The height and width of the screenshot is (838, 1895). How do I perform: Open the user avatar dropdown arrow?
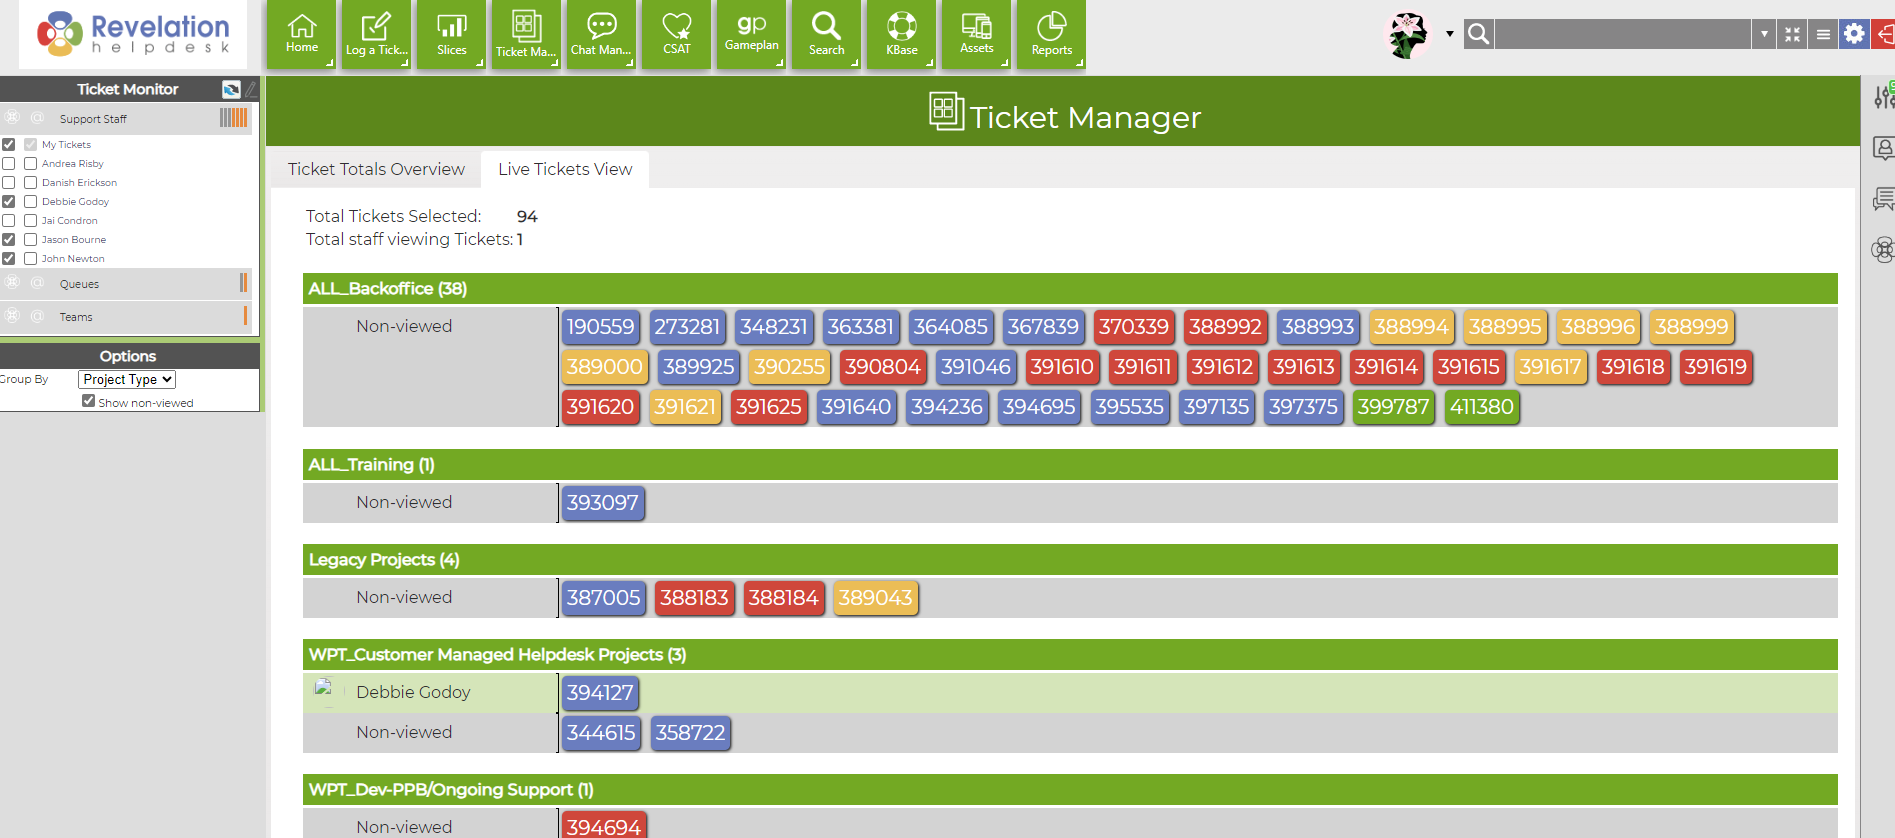[x=1450, y=34]
